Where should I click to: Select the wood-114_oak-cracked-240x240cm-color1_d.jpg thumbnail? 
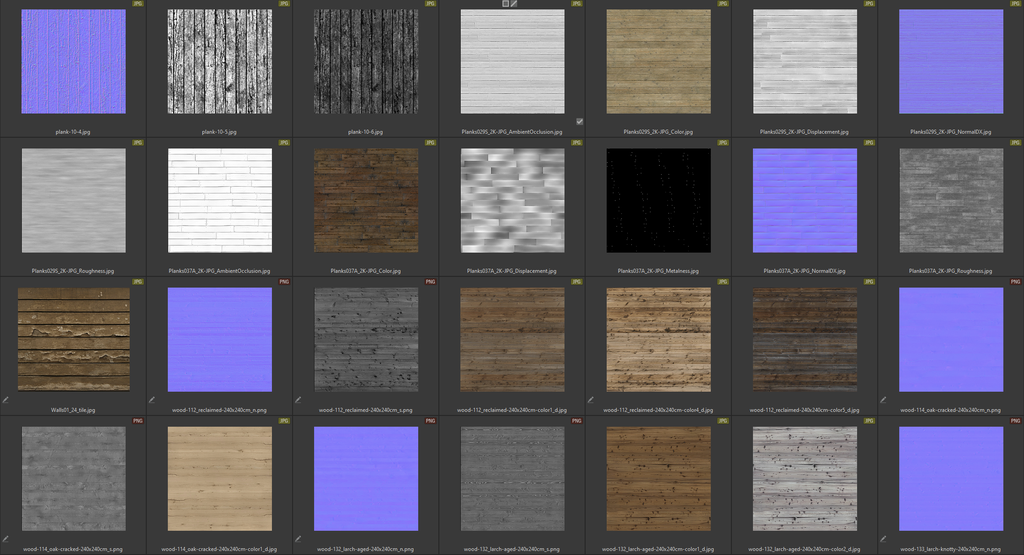pyautogui.click(x=219, y=479)
